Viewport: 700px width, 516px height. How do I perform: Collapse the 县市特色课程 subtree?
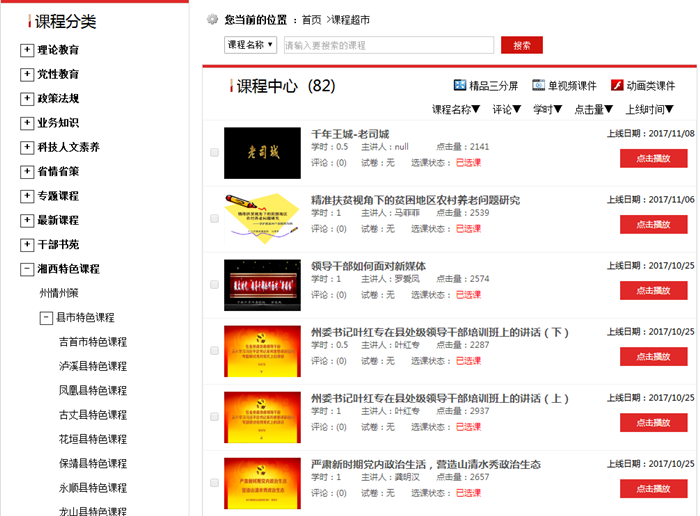click(x=46, y=318)
